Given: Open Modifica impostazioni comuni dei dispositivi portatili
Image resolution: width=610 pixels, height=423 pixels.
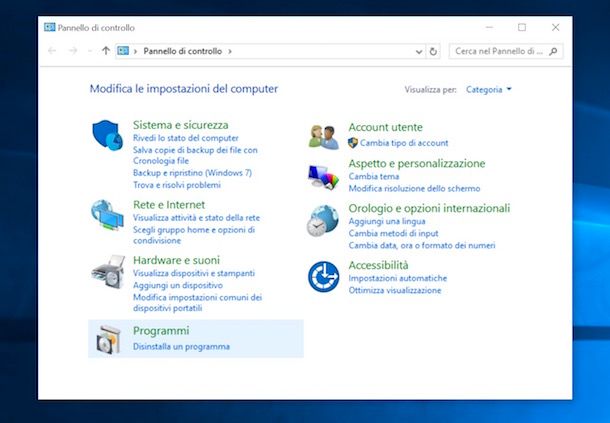Looking at the screenshot, I should pyautogui.click(x=197, y=303).
